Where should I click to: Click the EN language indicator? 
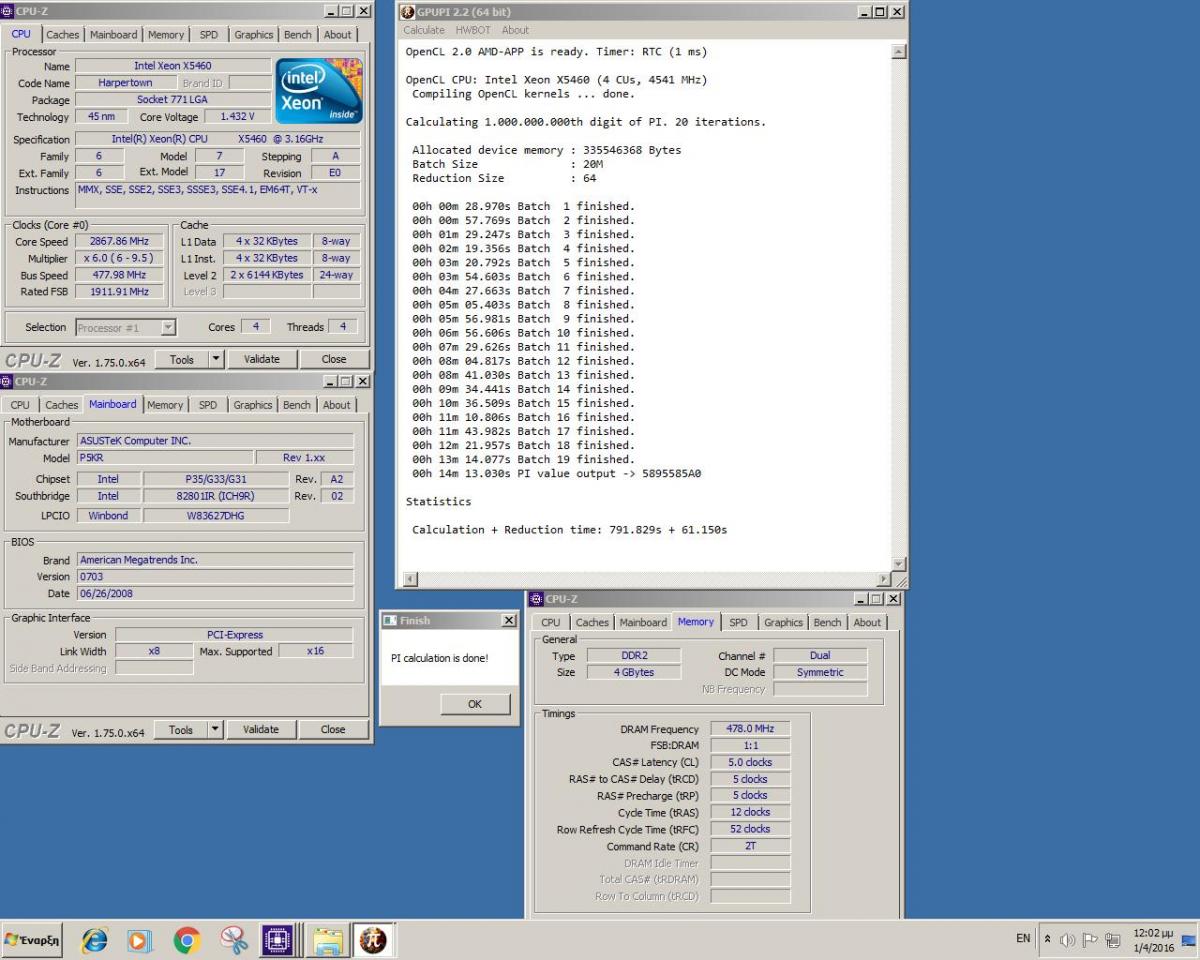click(x=1023, y=938)
